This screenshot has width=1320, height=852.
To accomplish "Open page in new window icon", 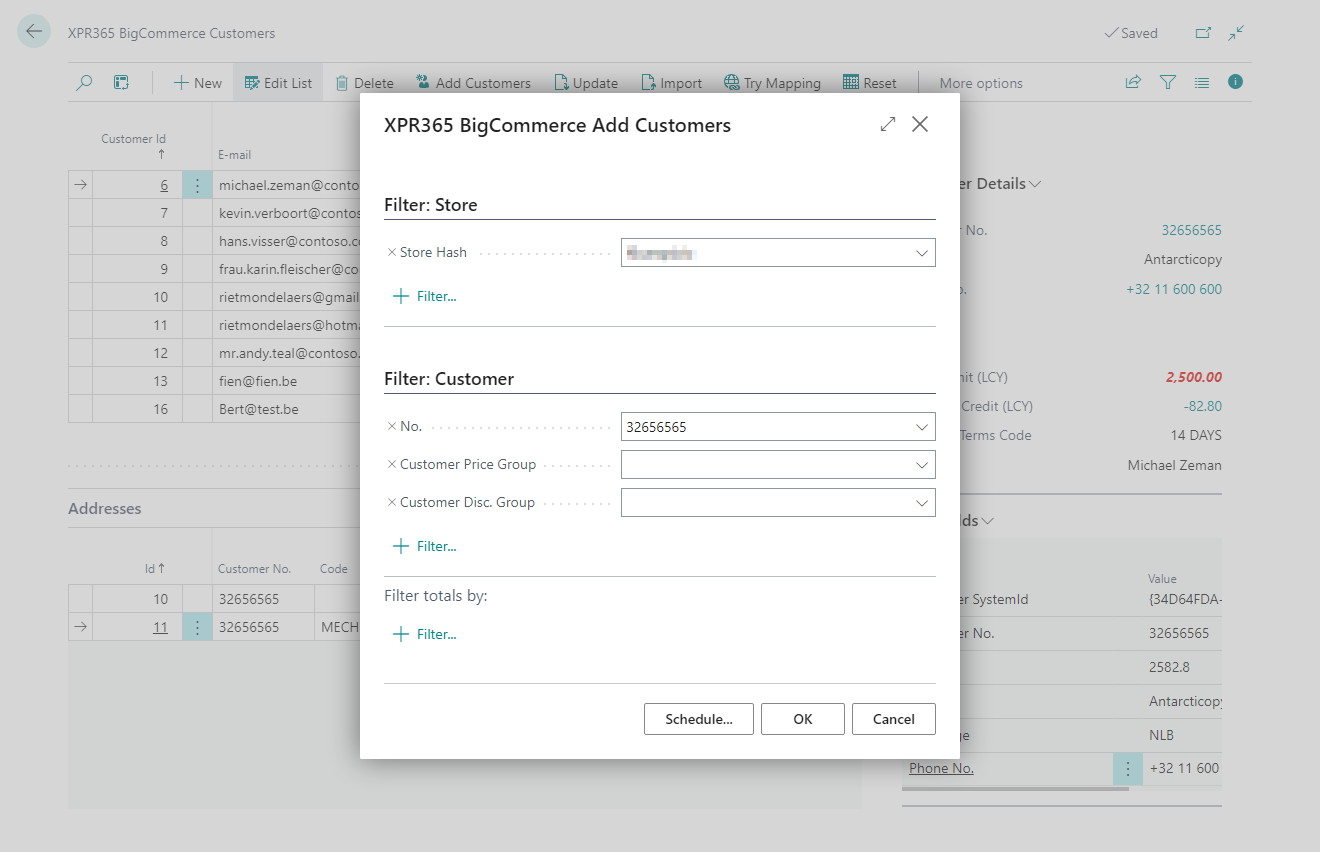I will click(x=1203, y=33).
